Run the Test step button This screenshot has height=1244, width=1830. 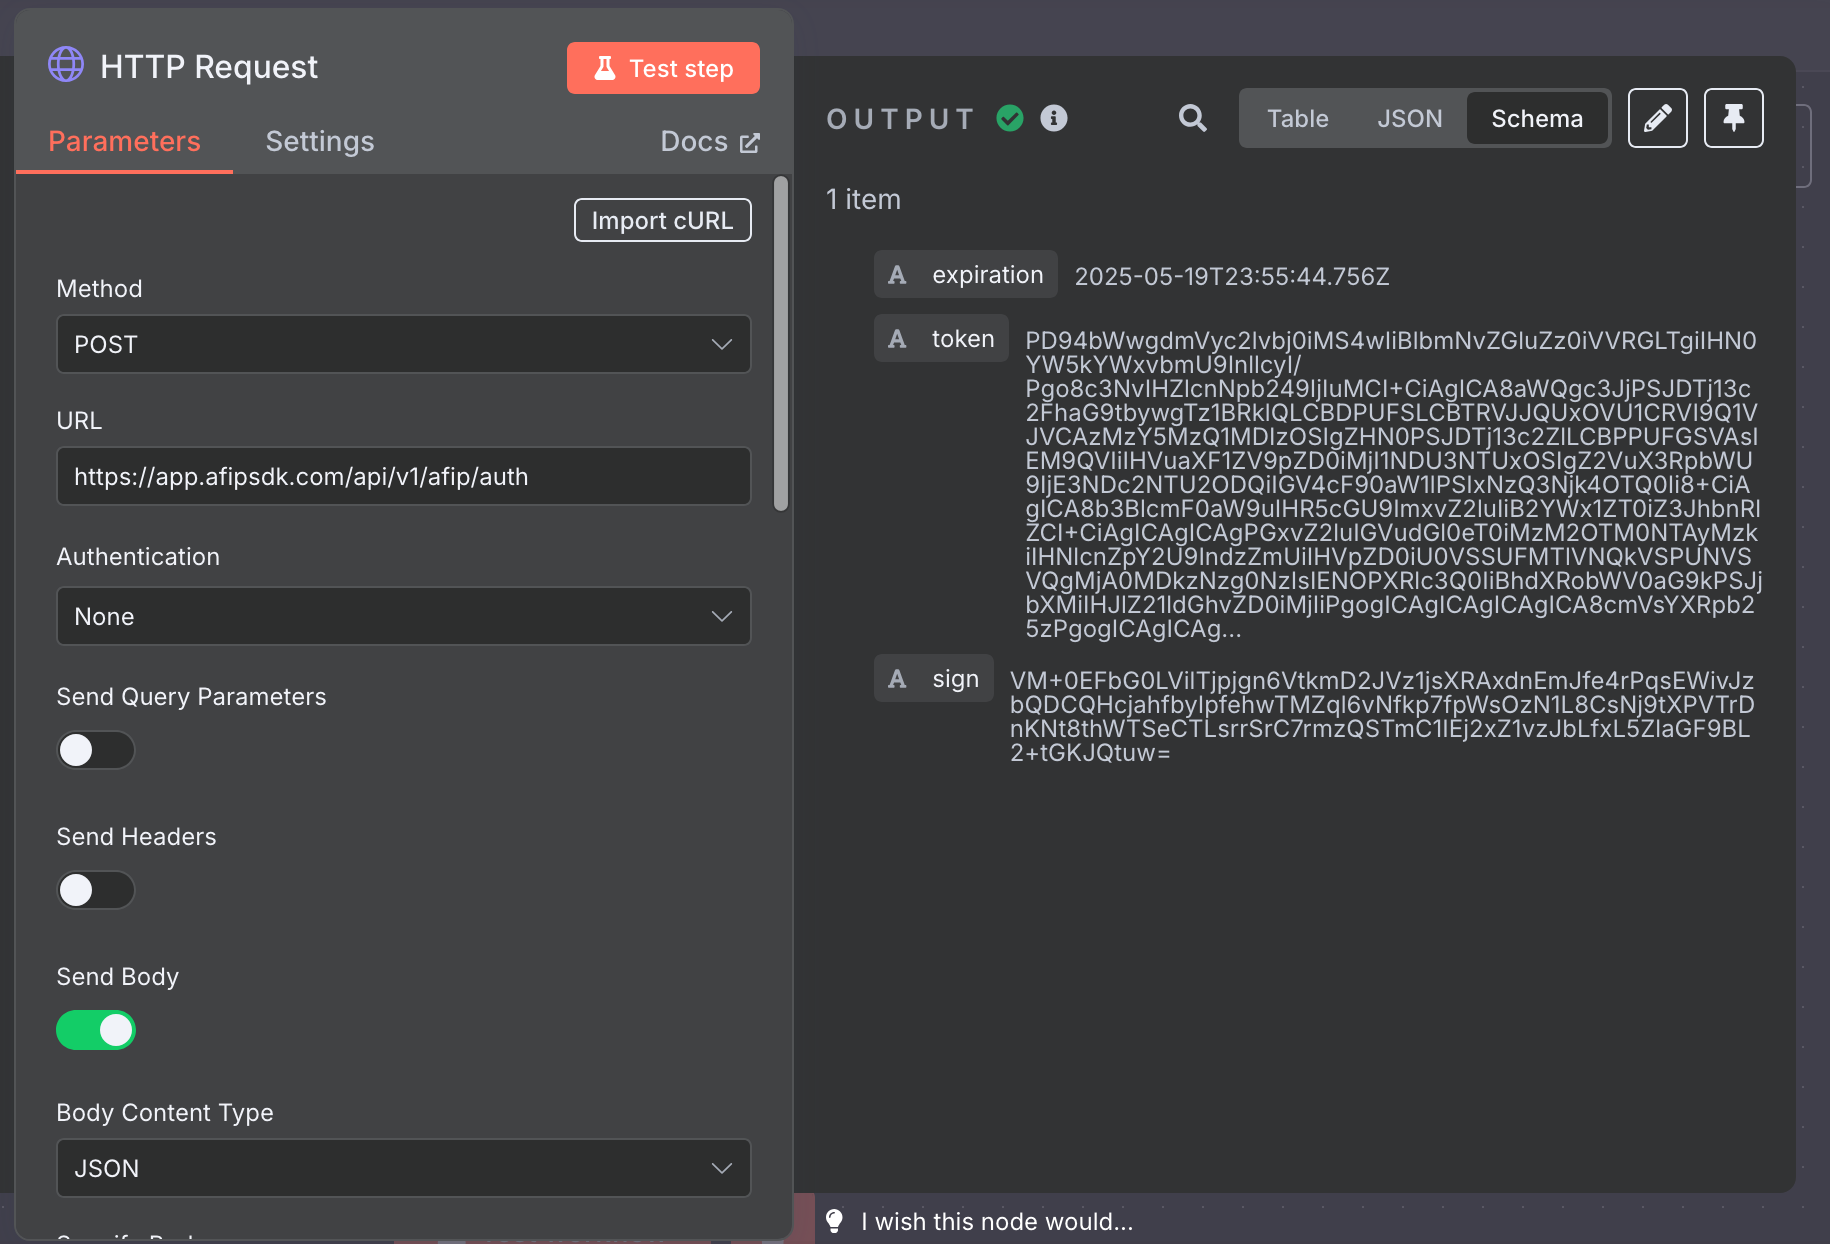663,68
